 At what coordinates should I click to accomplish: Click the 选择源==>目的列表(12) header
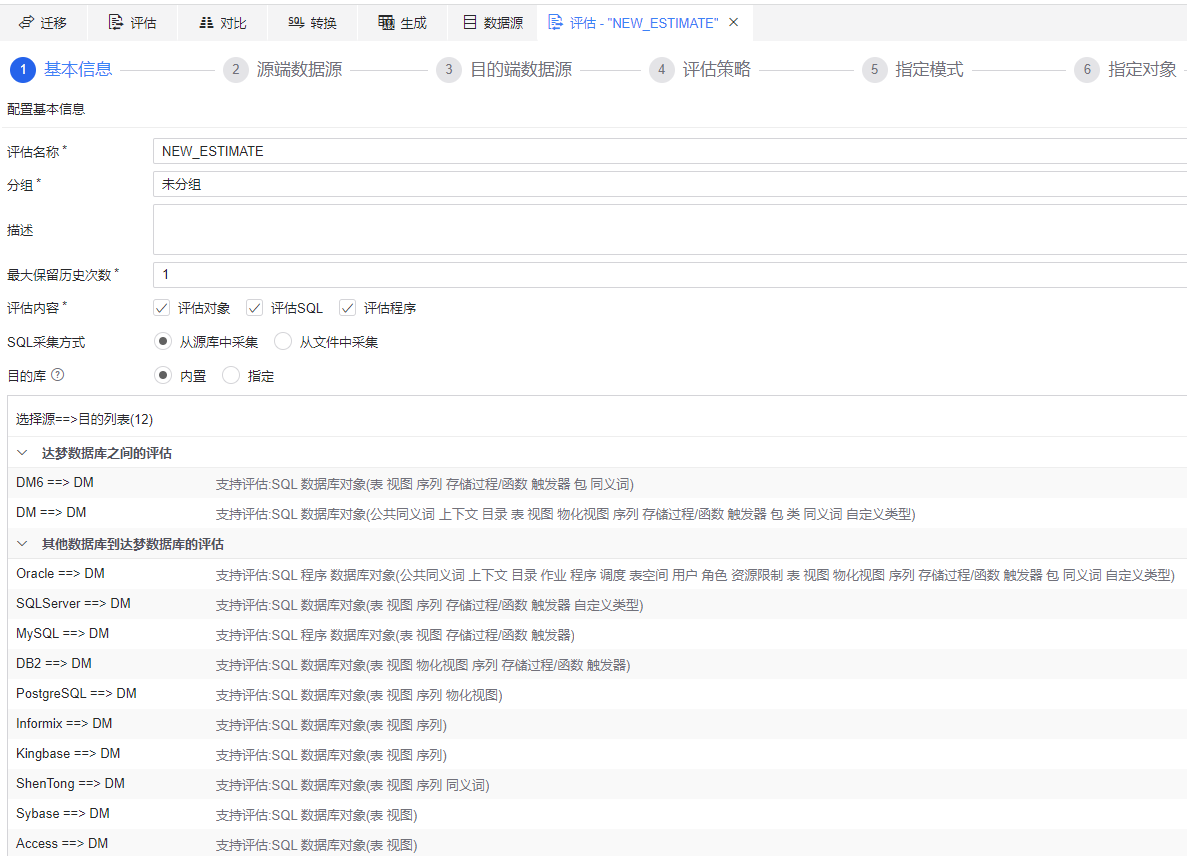pyautogui.click(x=84, y=419)
